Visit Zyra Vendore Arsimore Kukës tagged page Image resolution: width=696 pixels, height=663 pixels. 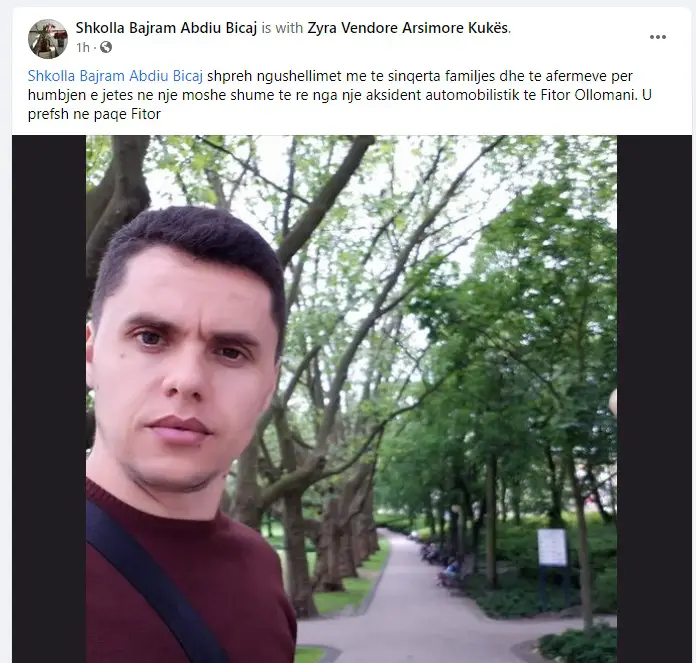coord(408,28)
